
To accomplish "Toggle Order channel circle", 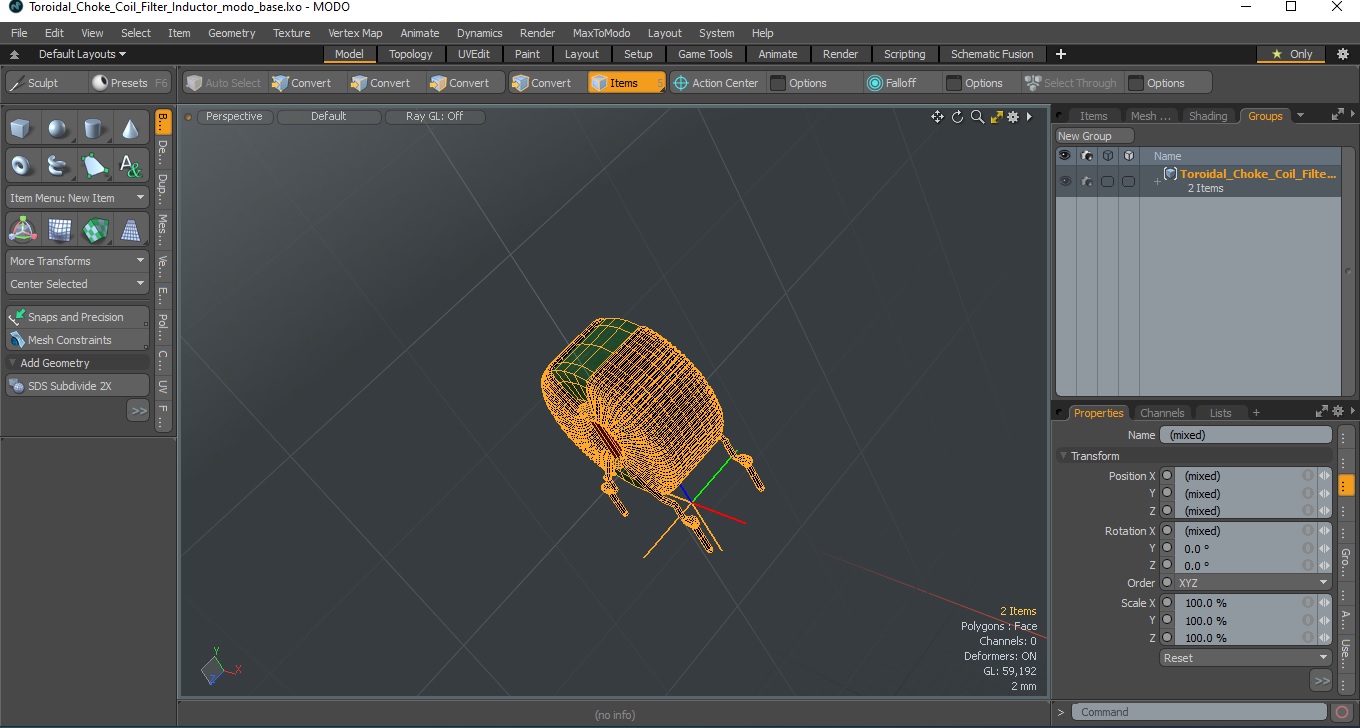I will coord(1167,583).
